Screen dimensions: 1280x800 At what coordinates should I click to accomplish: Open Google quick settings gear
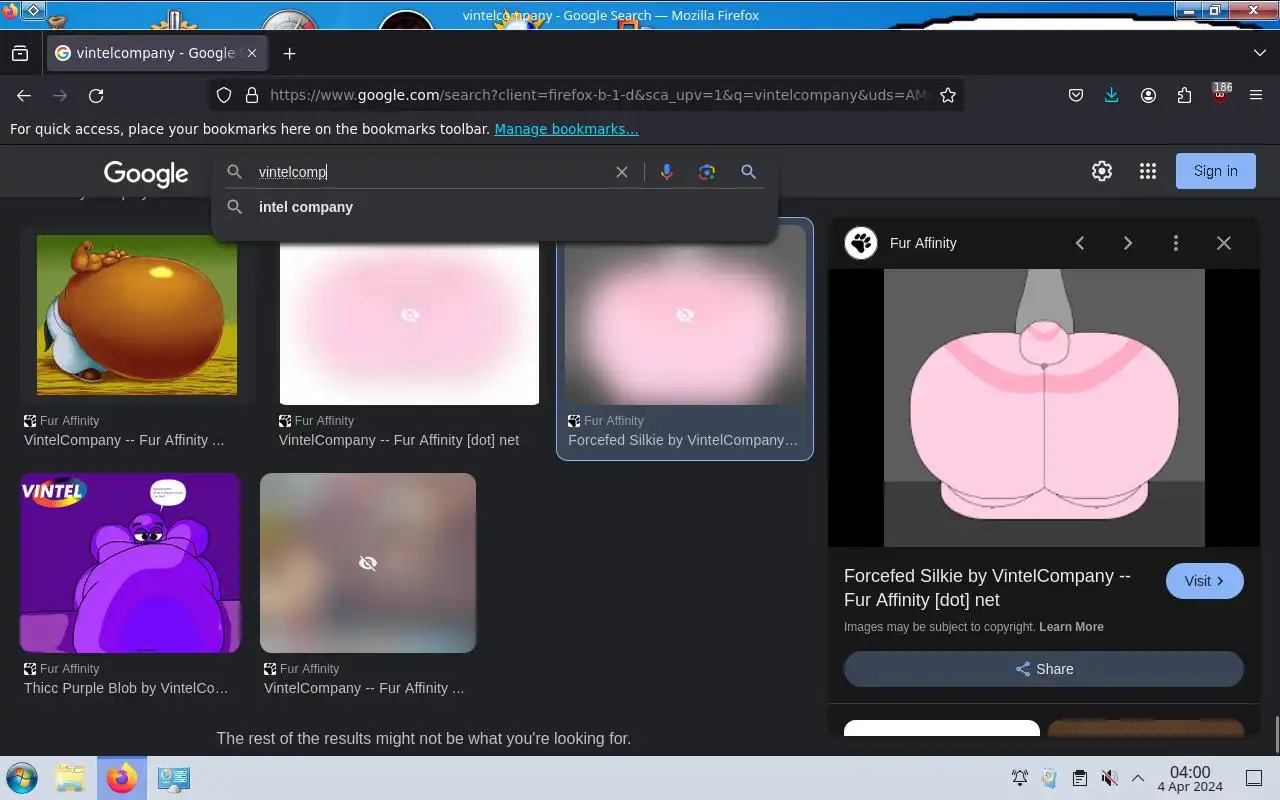click(x=1102, y=171)
